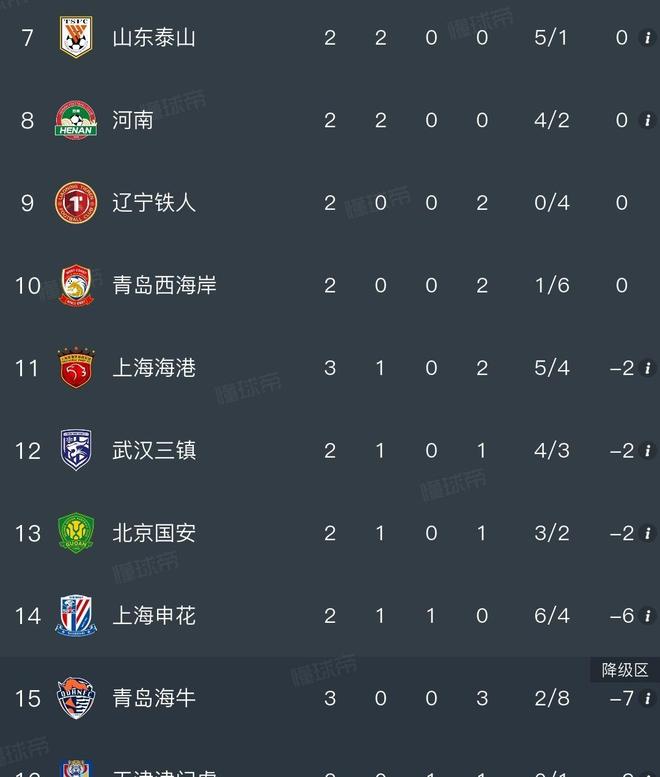Viewport: 660px width, 777px height.
Task: Open info icon on 武汉三镇 row
Action: (x=647, y=450)
